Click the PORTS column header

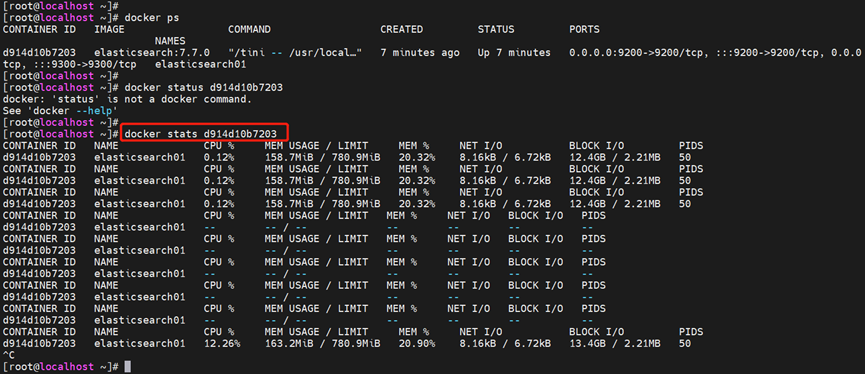click(584, 29)
